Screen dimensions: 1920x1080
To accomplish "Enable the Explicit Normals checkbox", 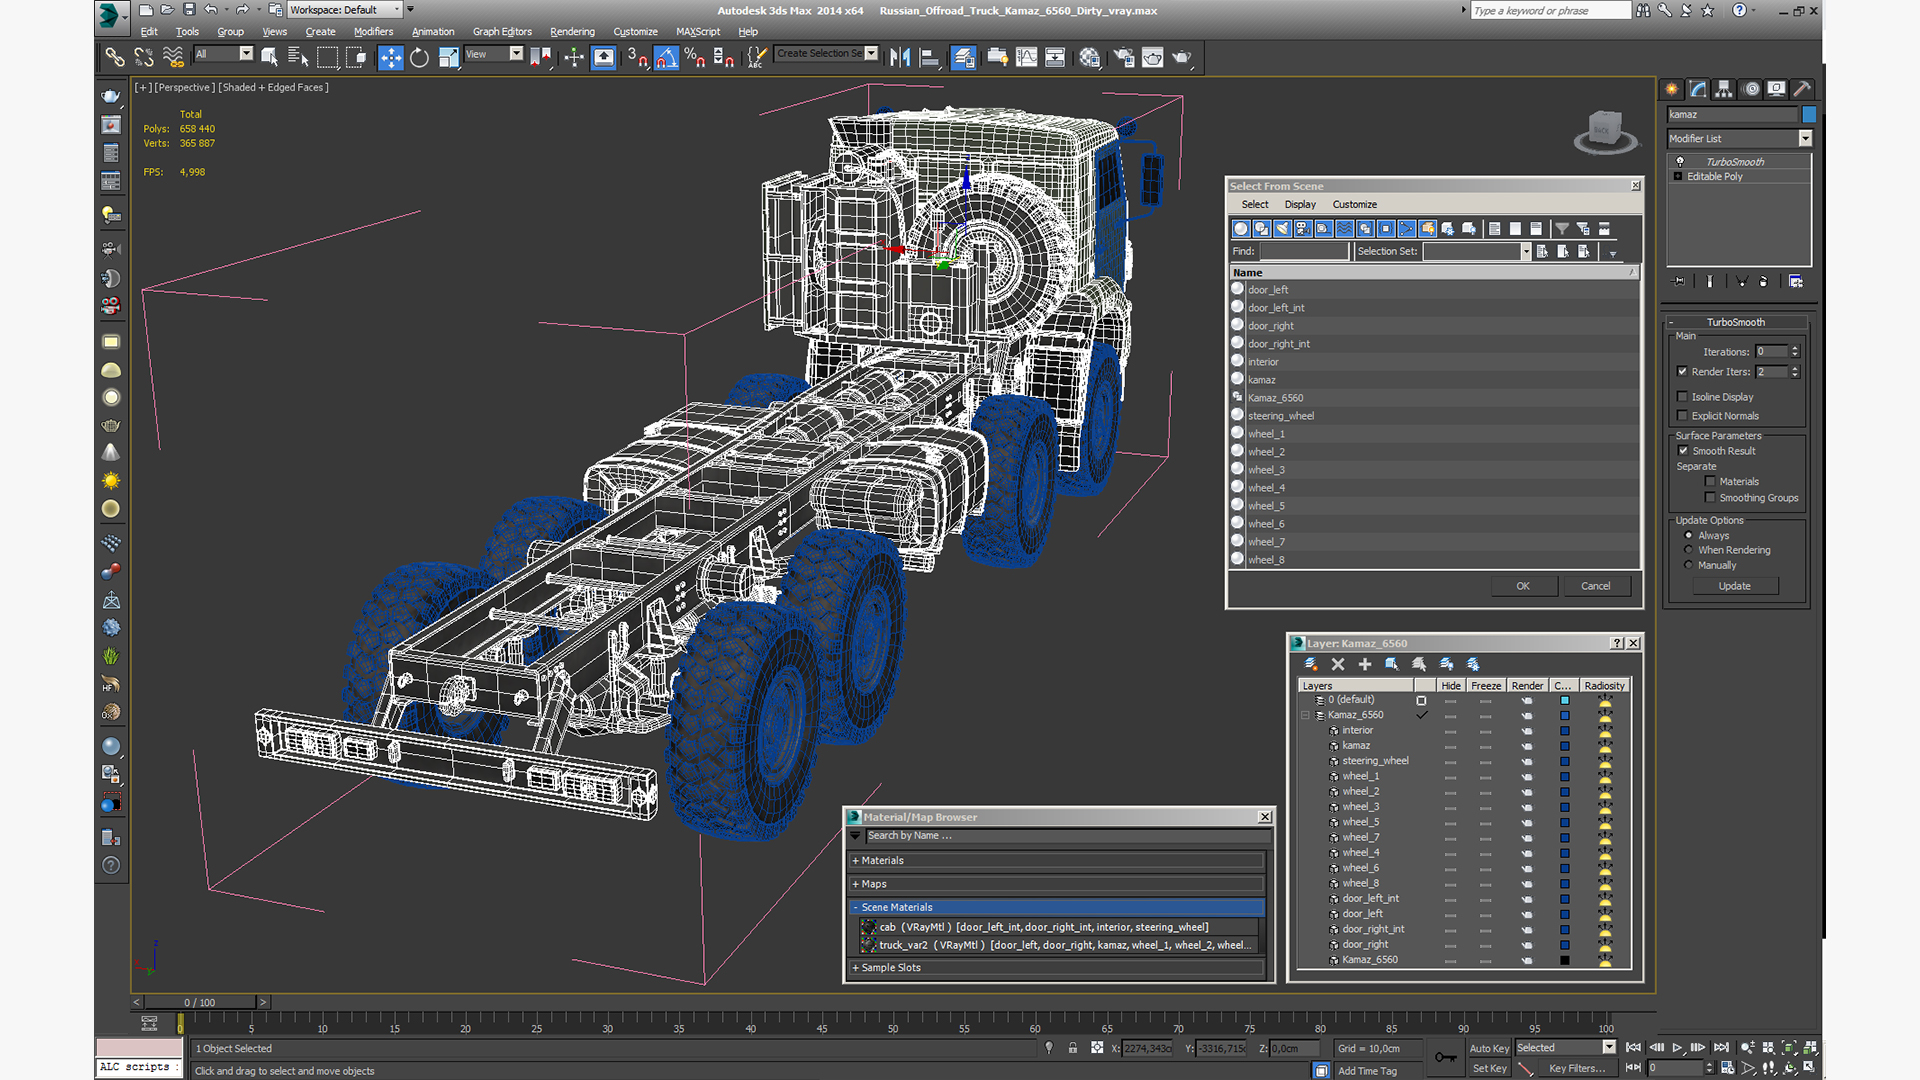I will coord(1682,416).
